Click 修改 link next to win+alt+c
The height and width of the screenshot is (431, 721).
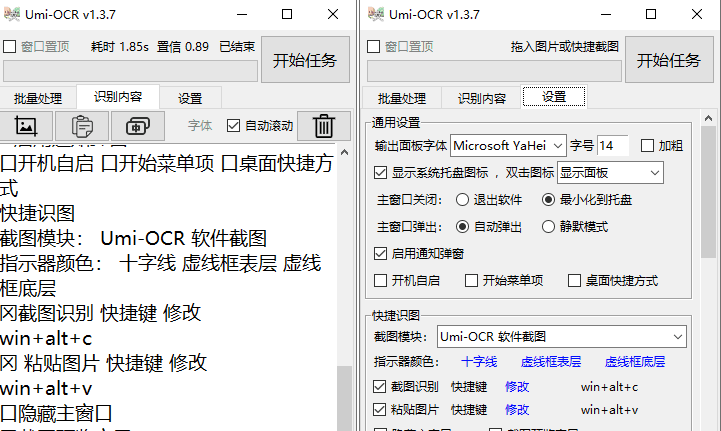pos(517,386)
